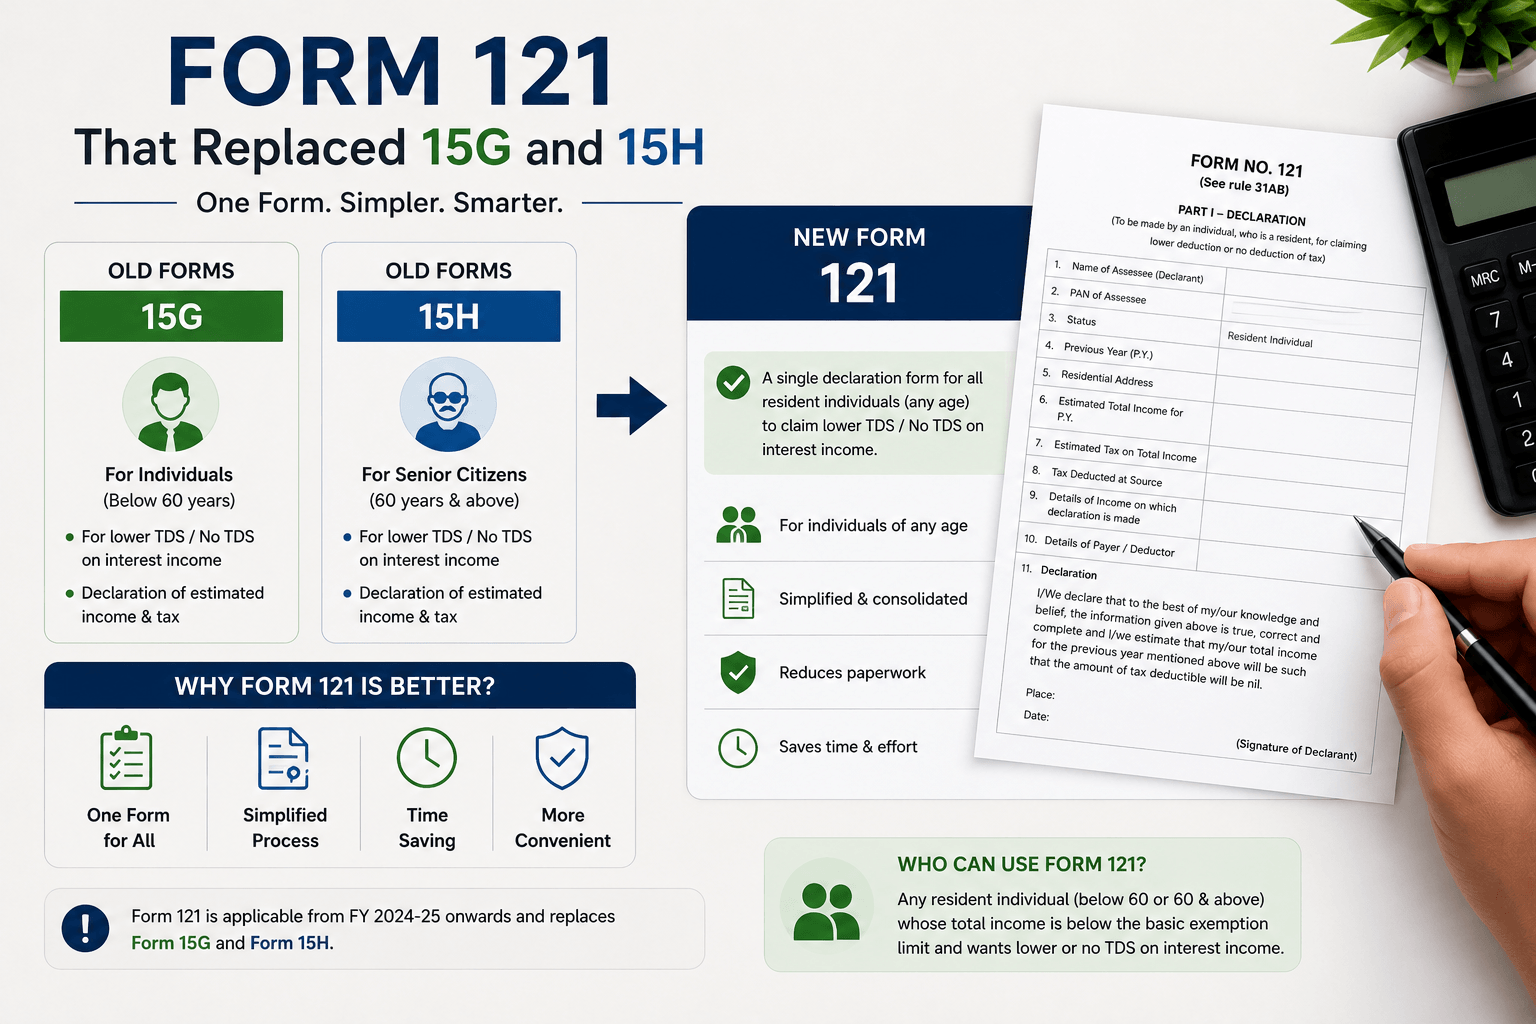
Task: Click the young individual avatar icon under 15G
Action: [x=170, y=405]
